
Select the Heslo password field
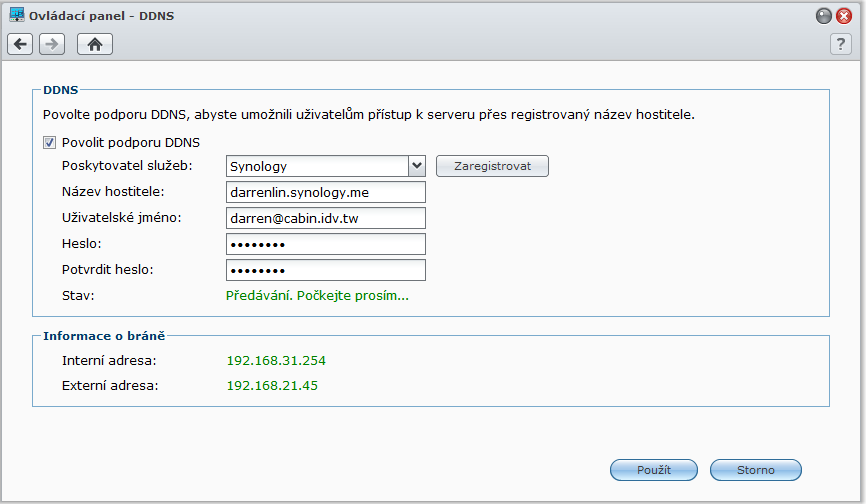click(x=326, y=244)
